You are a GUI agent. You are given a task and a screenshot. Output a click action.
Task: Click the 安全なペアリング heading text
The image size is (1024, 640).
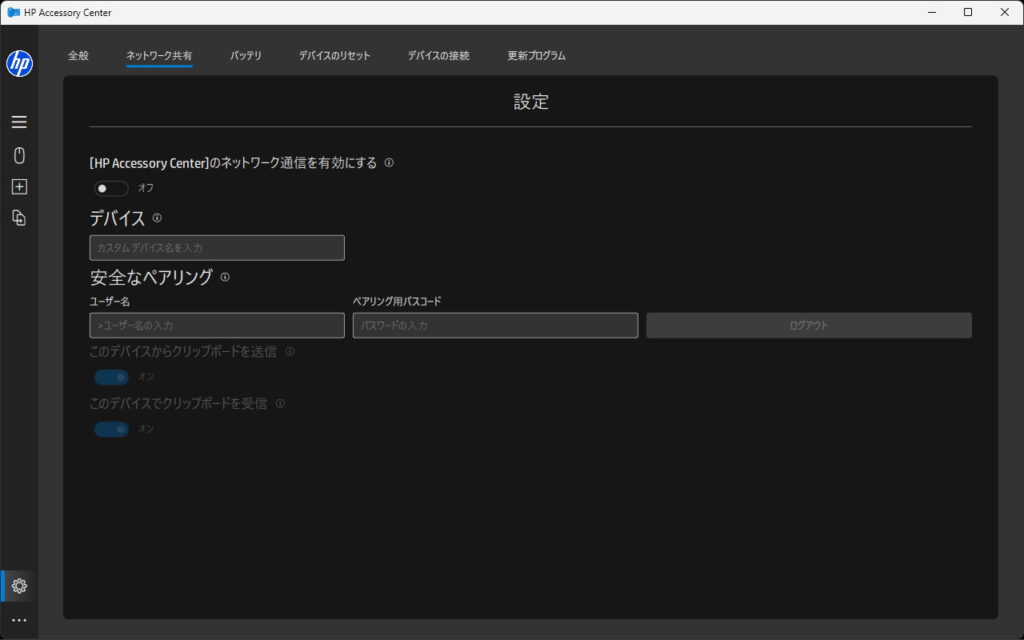click(x=151, y=277)
